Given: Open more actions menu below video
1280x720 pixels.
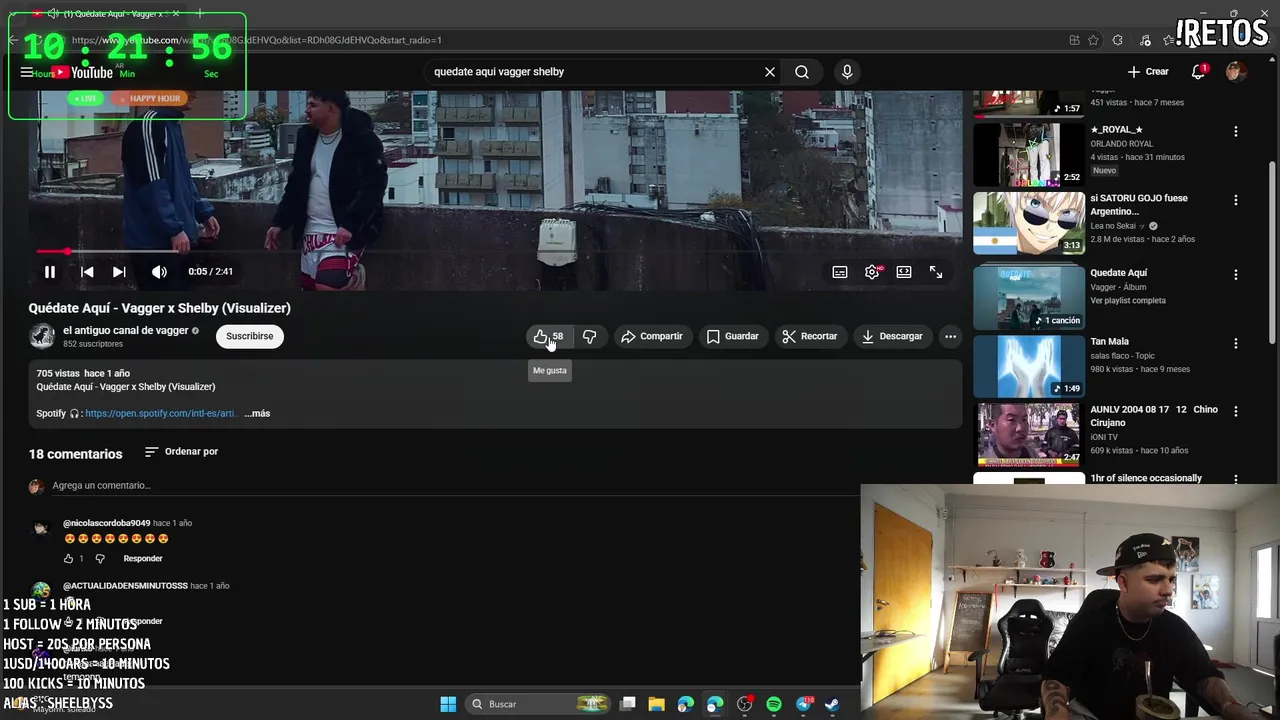Looking at the screenshot, I should tap(950, 337).
